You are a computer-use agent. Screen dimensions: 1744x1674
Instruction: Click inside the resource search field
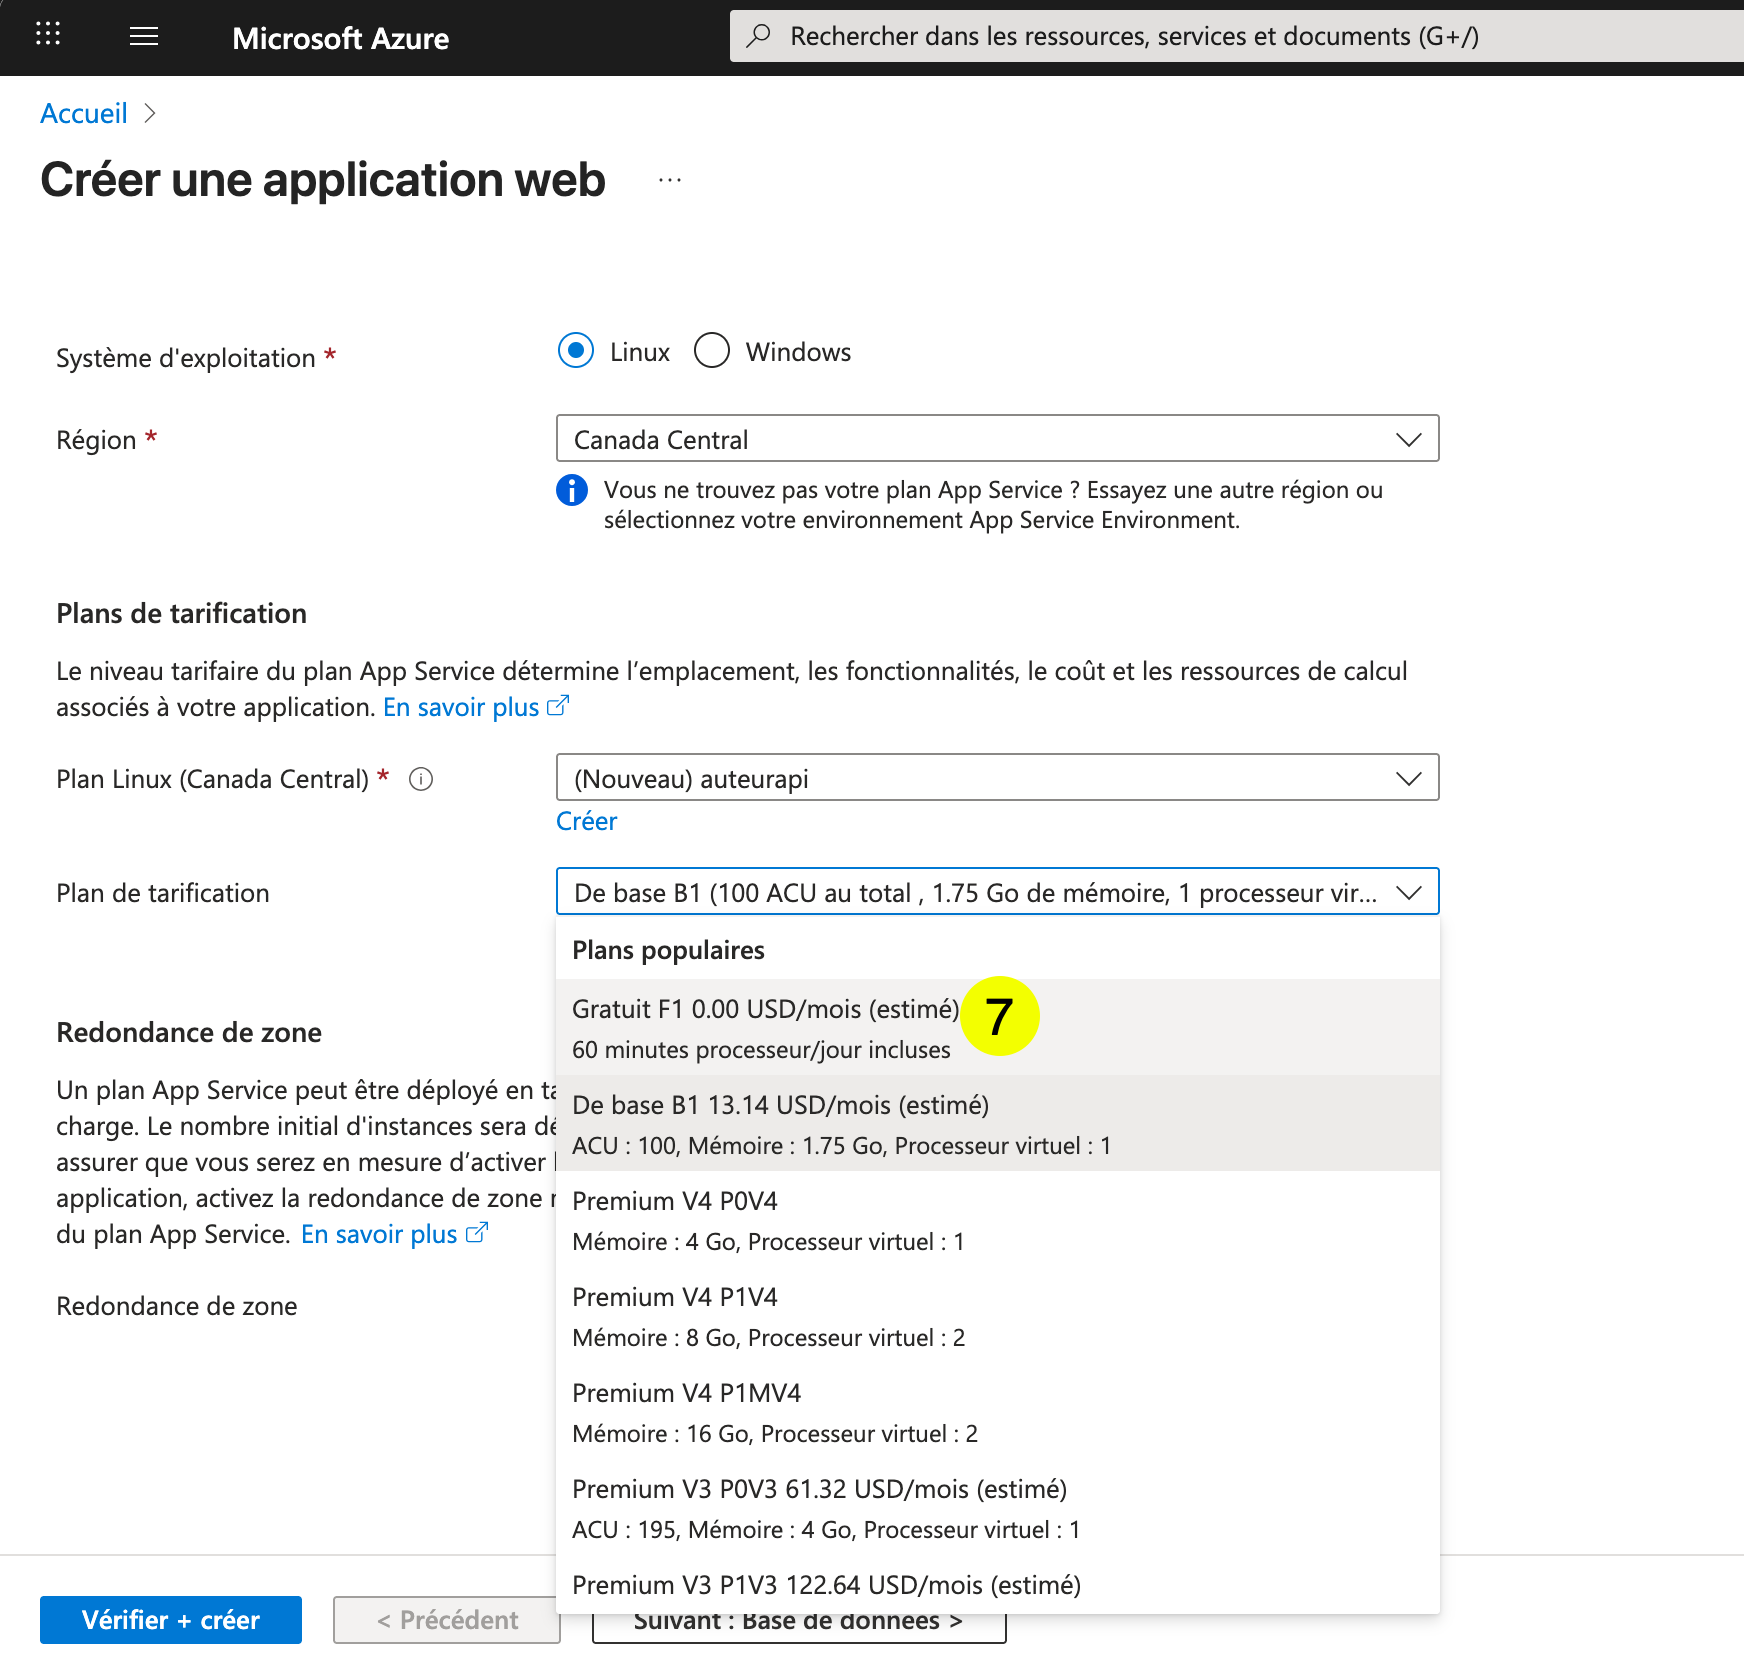click(1100, 36)
